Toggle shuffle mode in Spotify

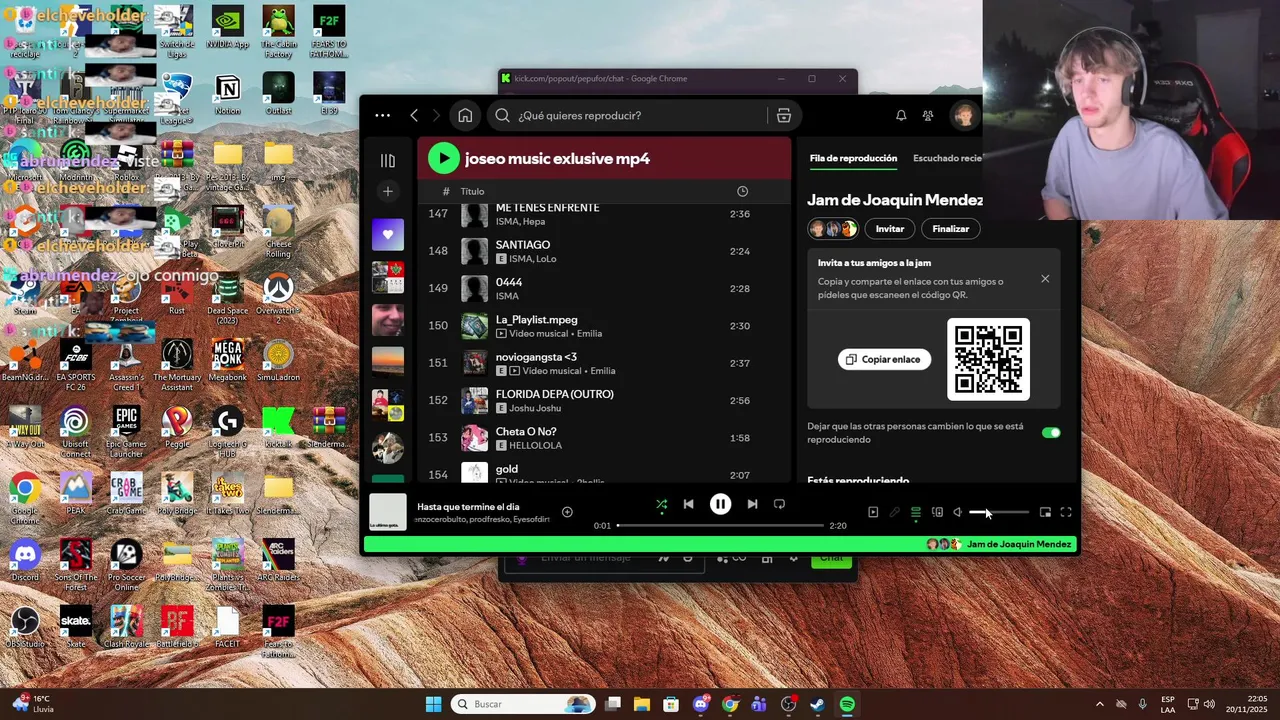click(661, 505)
